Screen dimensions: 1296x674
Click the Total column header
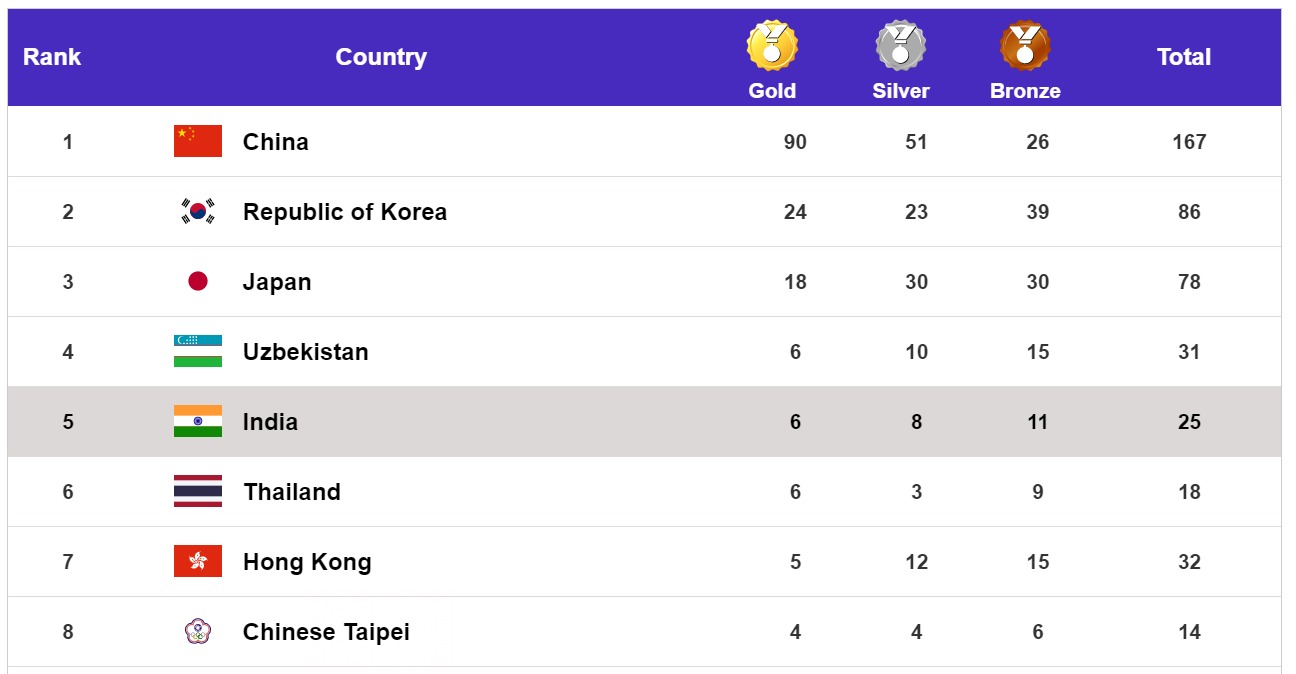[x=1184, y=57]
